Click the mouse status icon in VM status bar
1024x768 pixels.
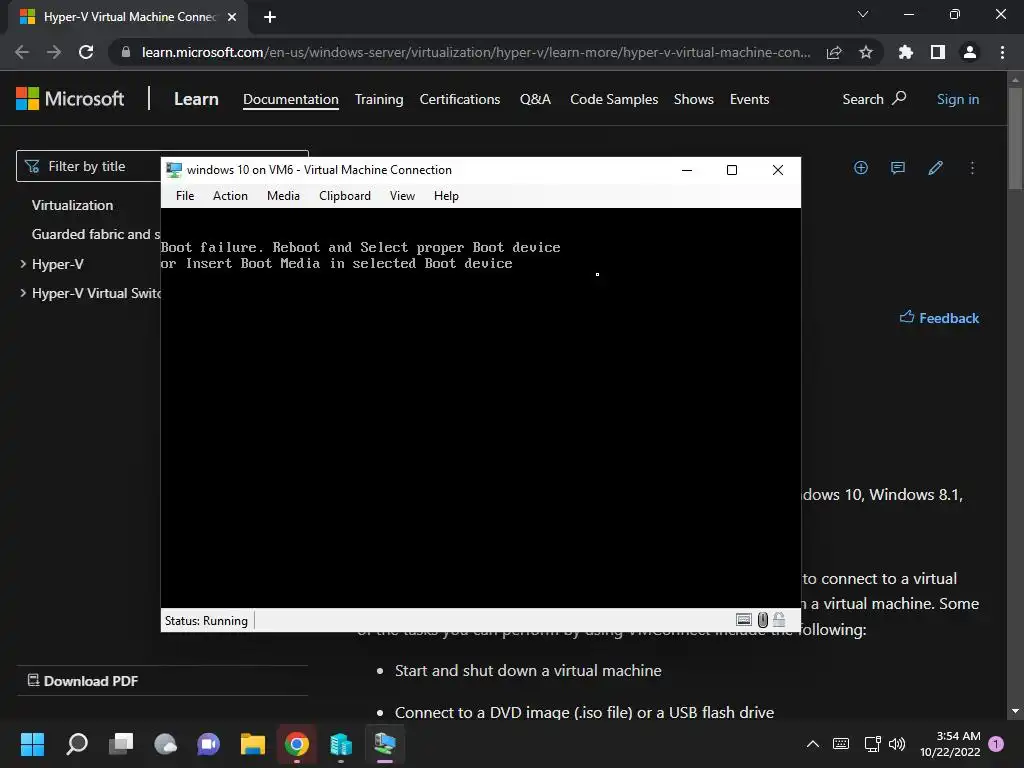coord(762,620)
